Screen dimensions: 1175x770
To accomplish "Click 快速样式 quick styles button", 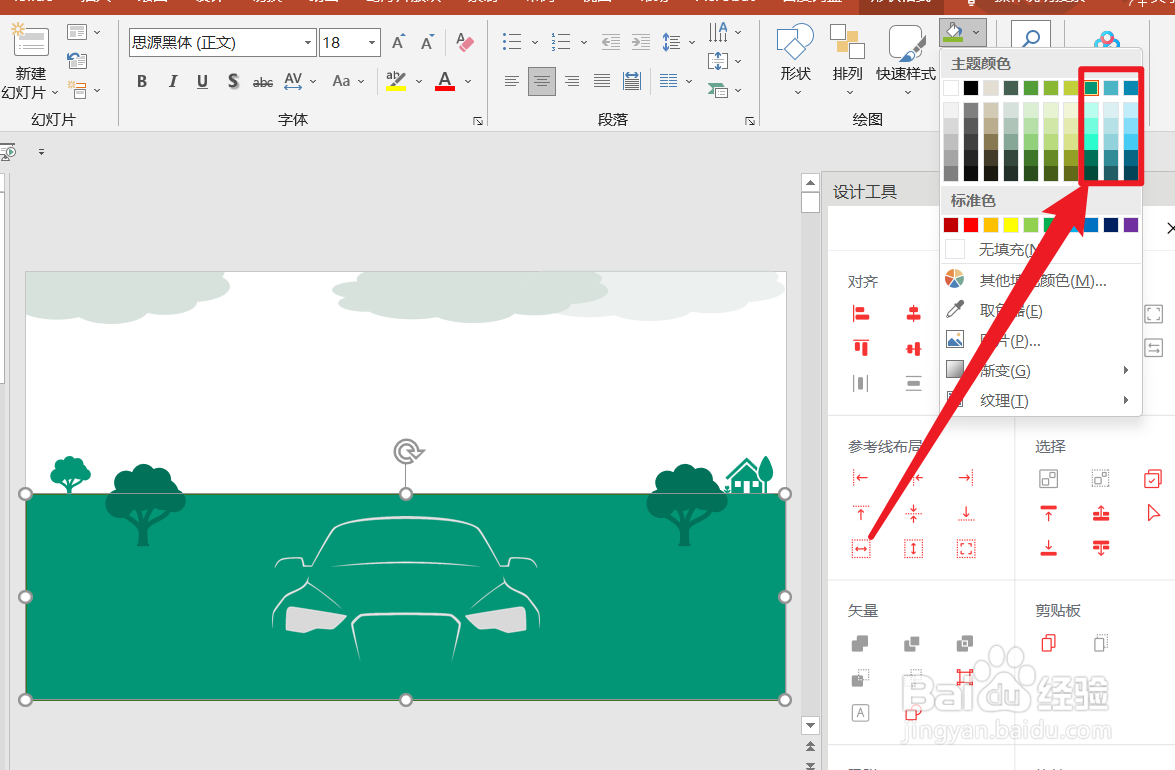I will [906, 60].
